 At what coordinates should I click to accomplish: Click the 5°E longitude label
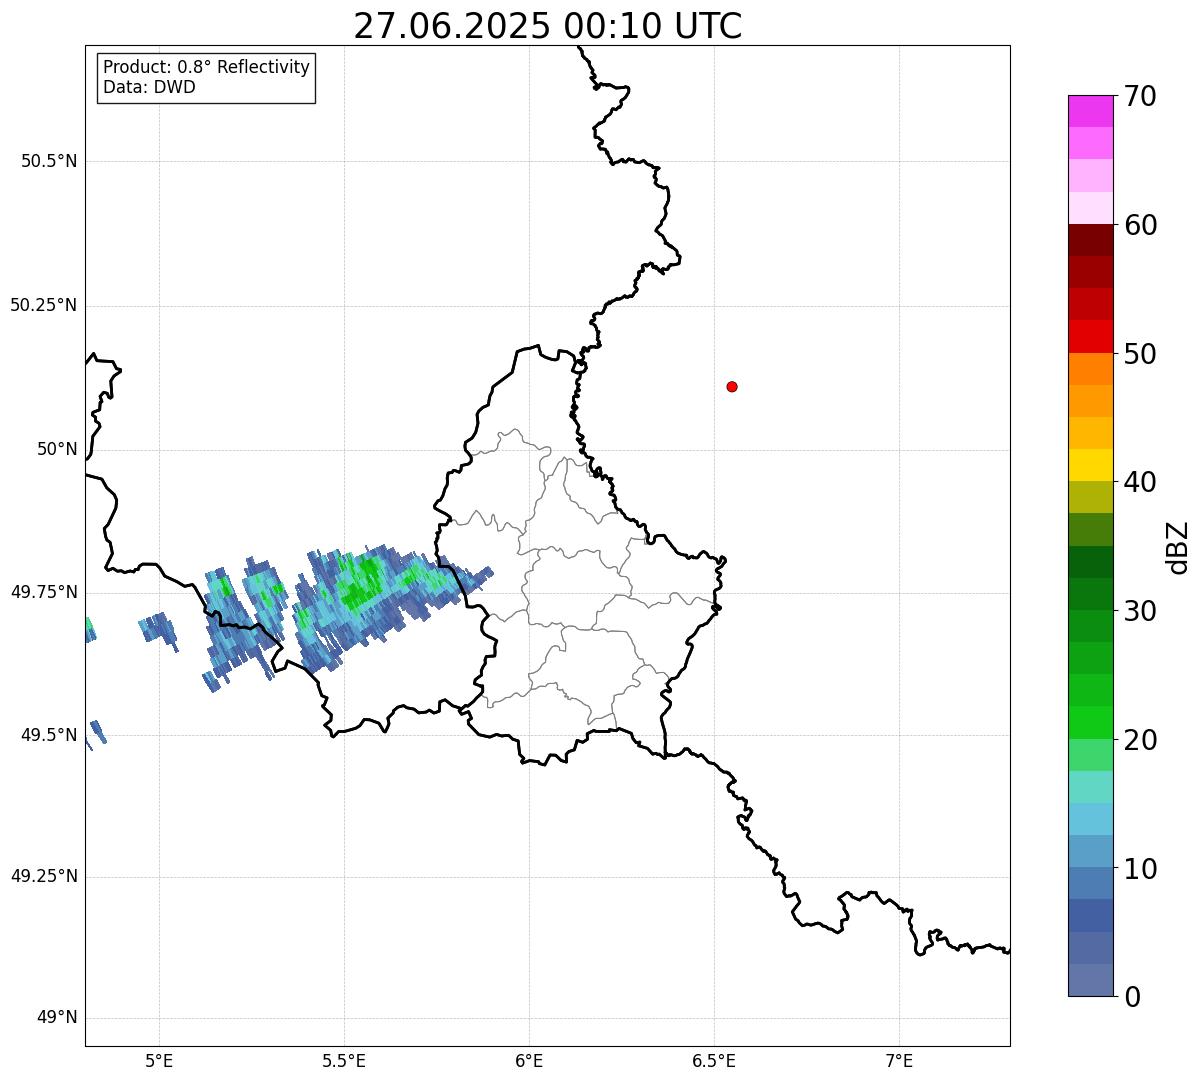159,1061
